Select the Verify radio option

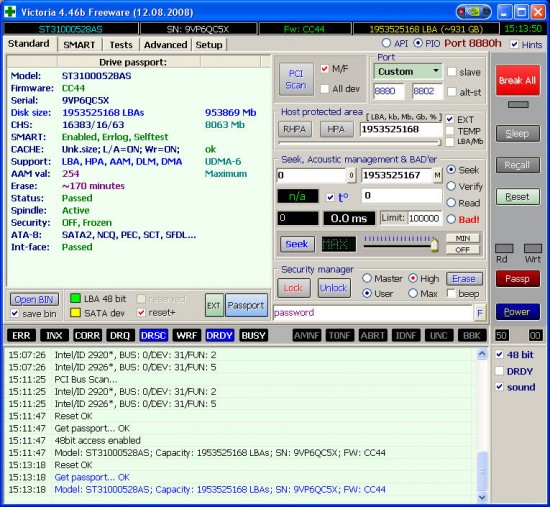pos(451,186)
